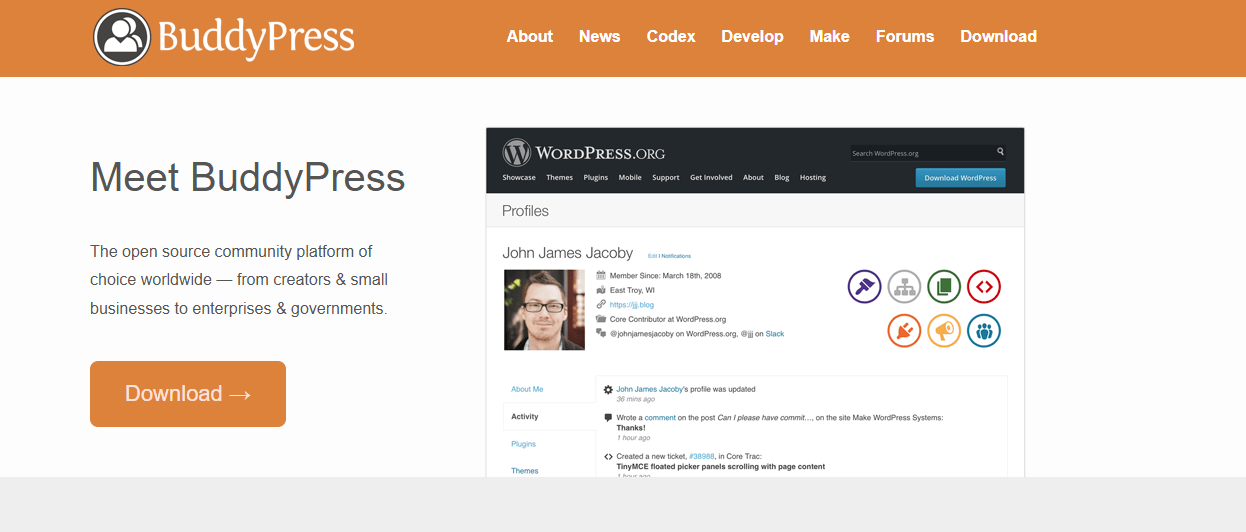The image size is (1246, 532).
Task: Click the purple hammer badge icon
Action: (864, 287)
